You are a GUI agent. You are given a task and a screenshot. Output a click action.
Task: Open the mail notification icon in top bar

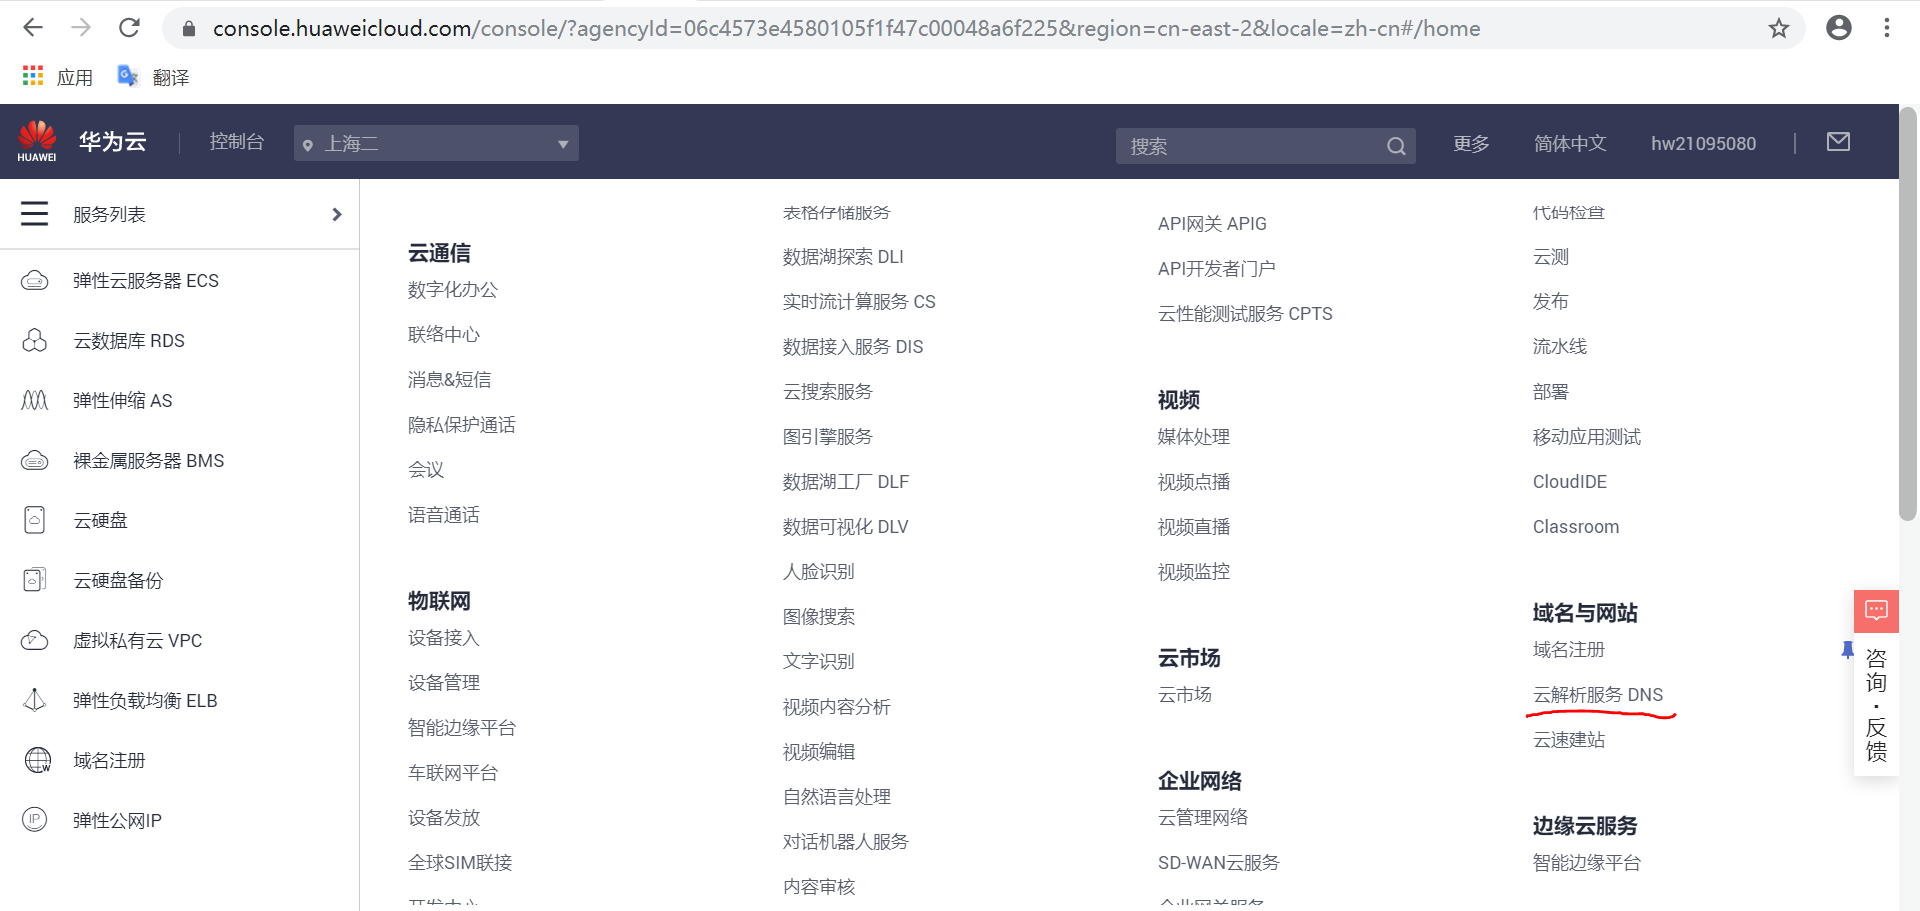pos(1837,142)
